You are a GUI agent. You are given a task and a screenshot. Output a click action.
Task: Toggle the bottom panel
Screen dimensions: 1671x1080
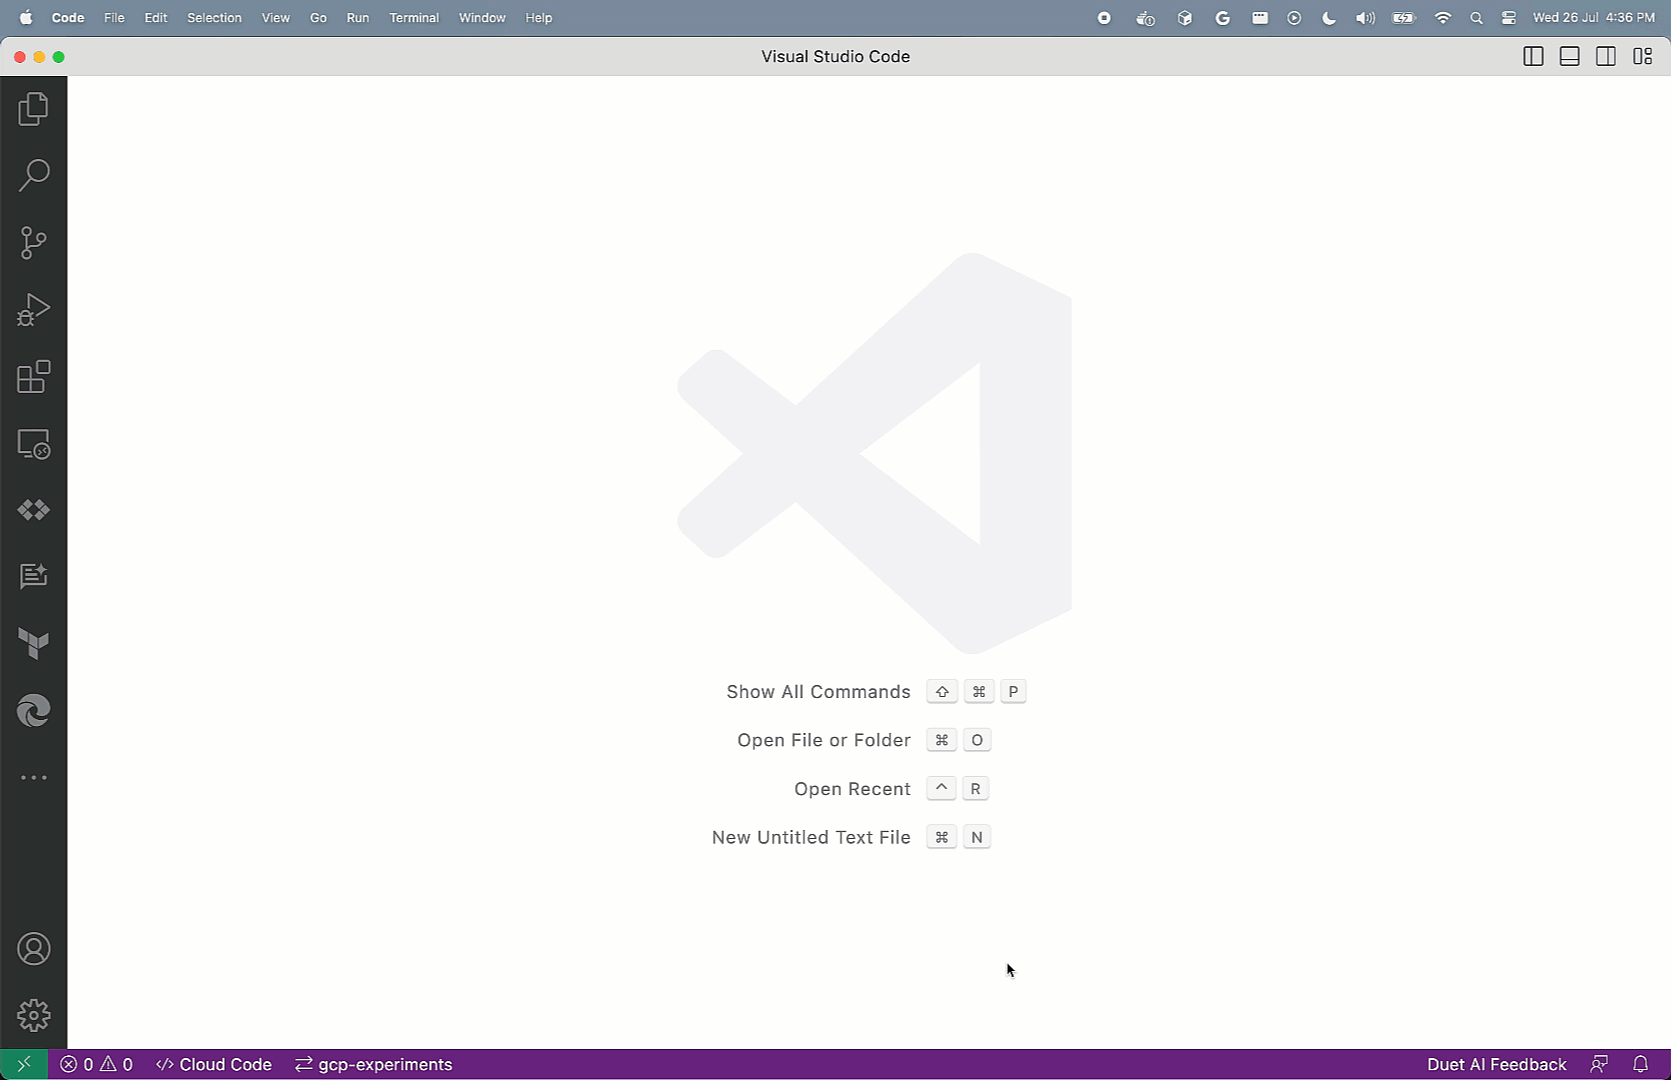[x=1570, y=57]
